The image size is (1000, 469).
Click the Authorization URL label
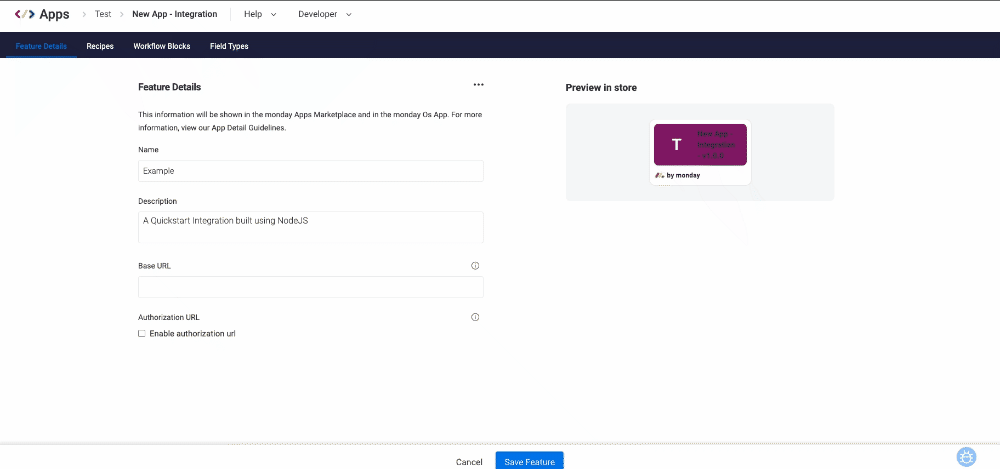click(x=169, y=317)
